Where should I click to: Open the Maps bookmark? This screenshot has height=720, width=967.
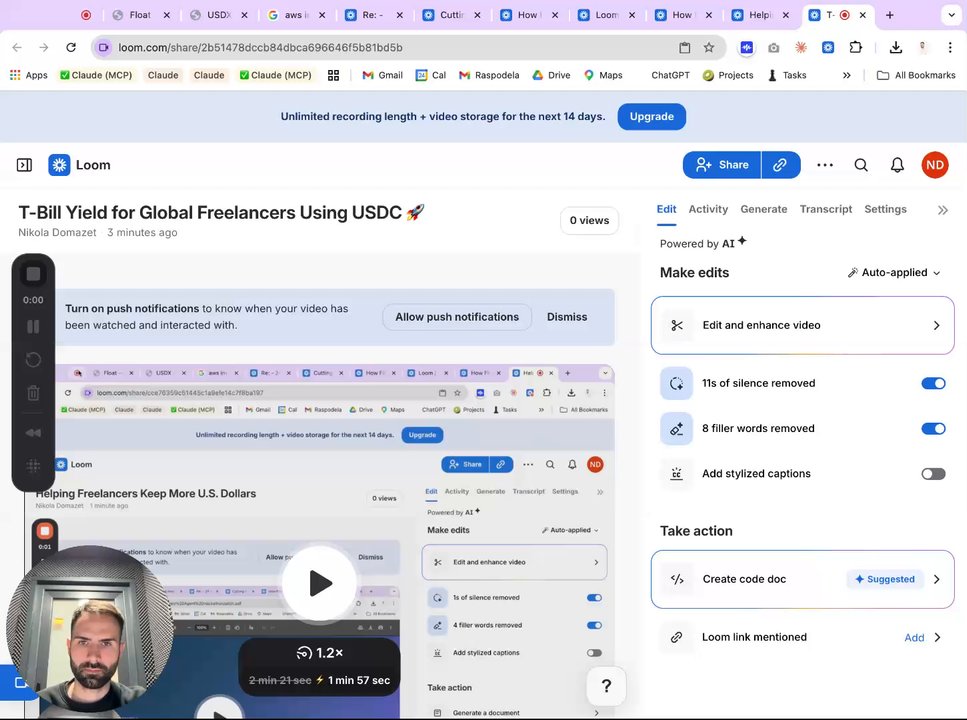[x=603, y=75]
